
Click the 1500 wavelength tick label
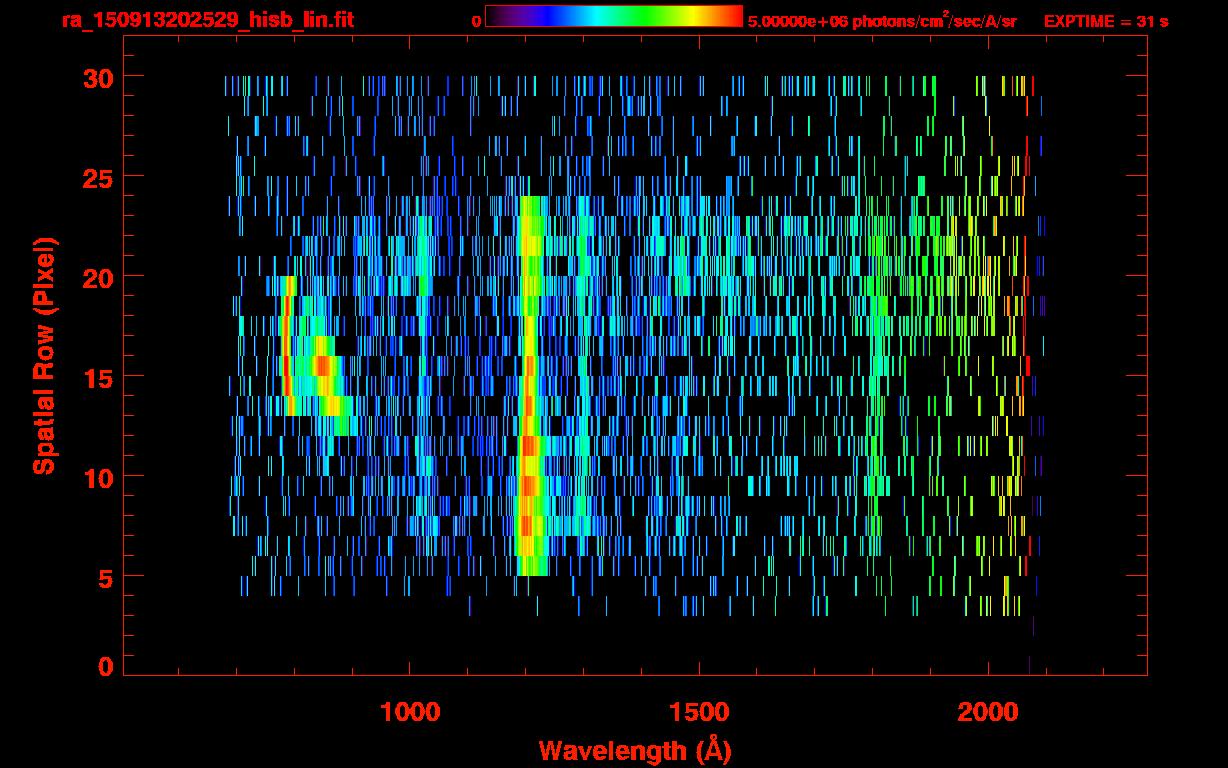pyautogui.click(x=698, y=712)
